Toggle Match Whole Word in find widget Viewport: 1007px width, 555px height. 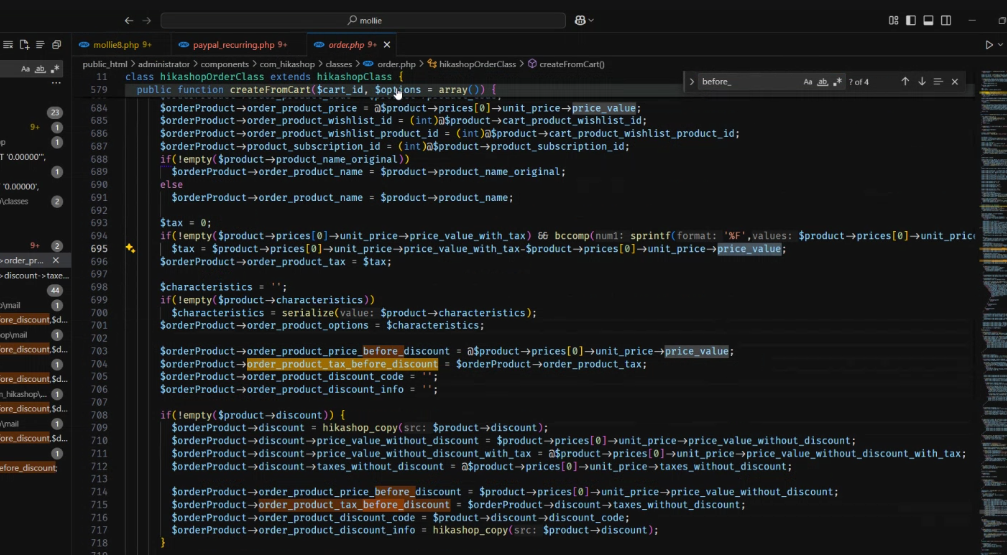pyautogui.click(x=822, y=82)
